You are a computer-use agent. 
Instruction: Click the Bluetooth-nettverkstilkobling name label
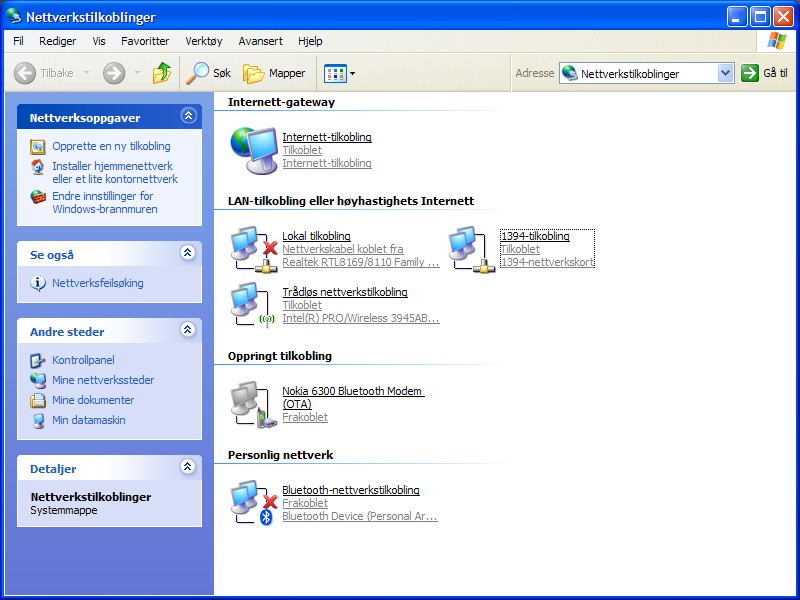[x=351, y=490]
